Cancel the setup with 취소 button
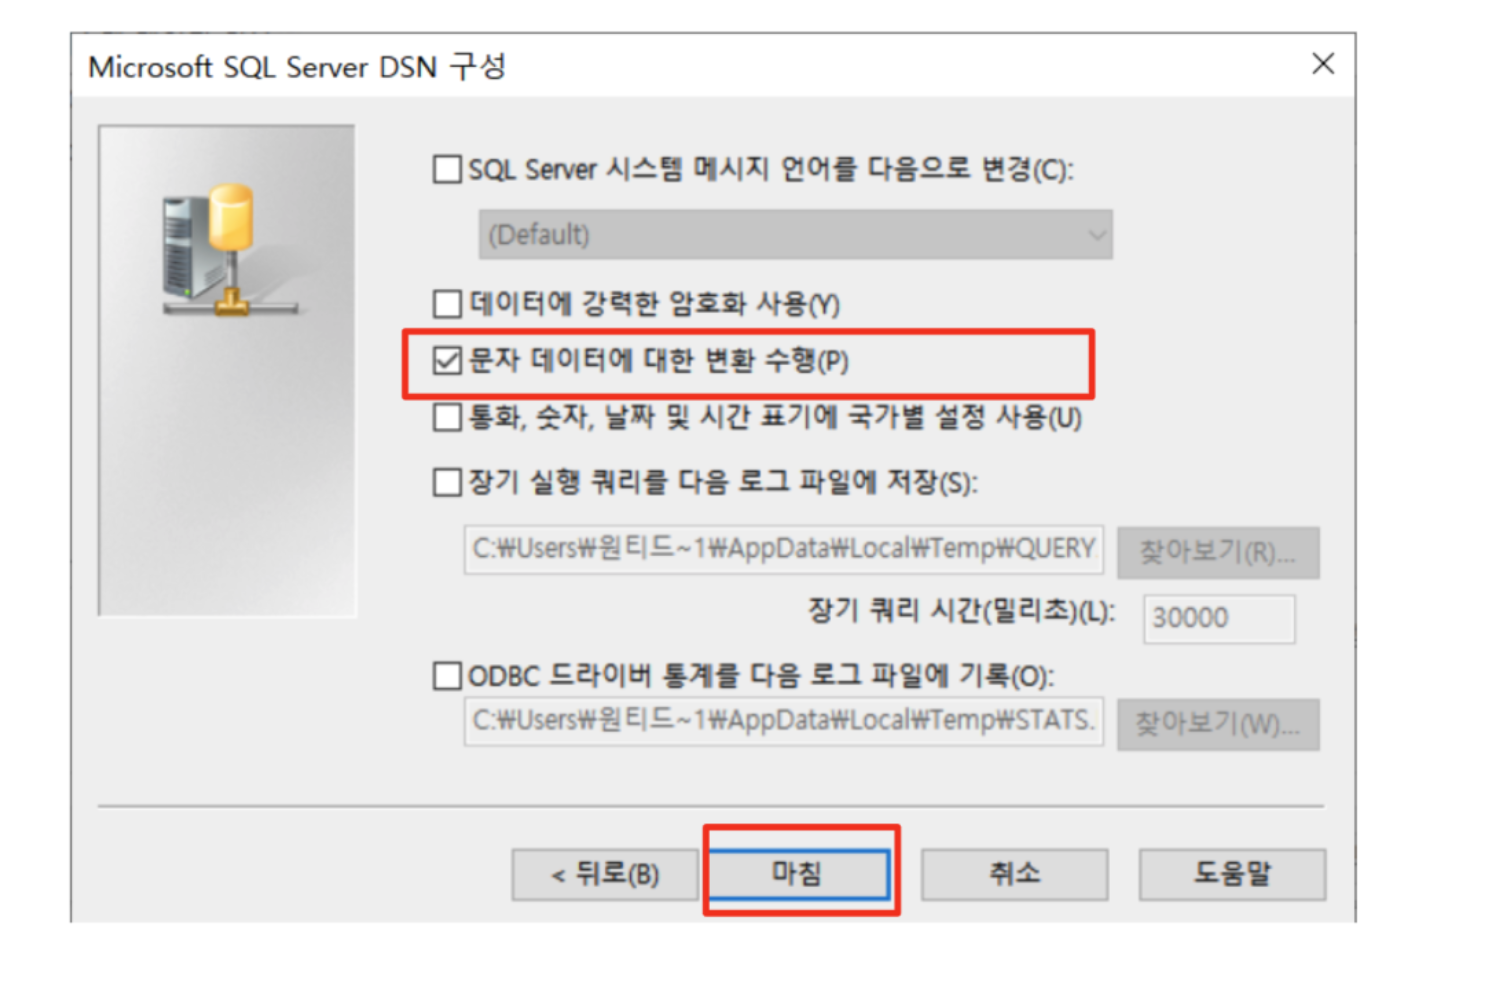This screenshot has height=1002, width=1488. tap(1013, 875)
